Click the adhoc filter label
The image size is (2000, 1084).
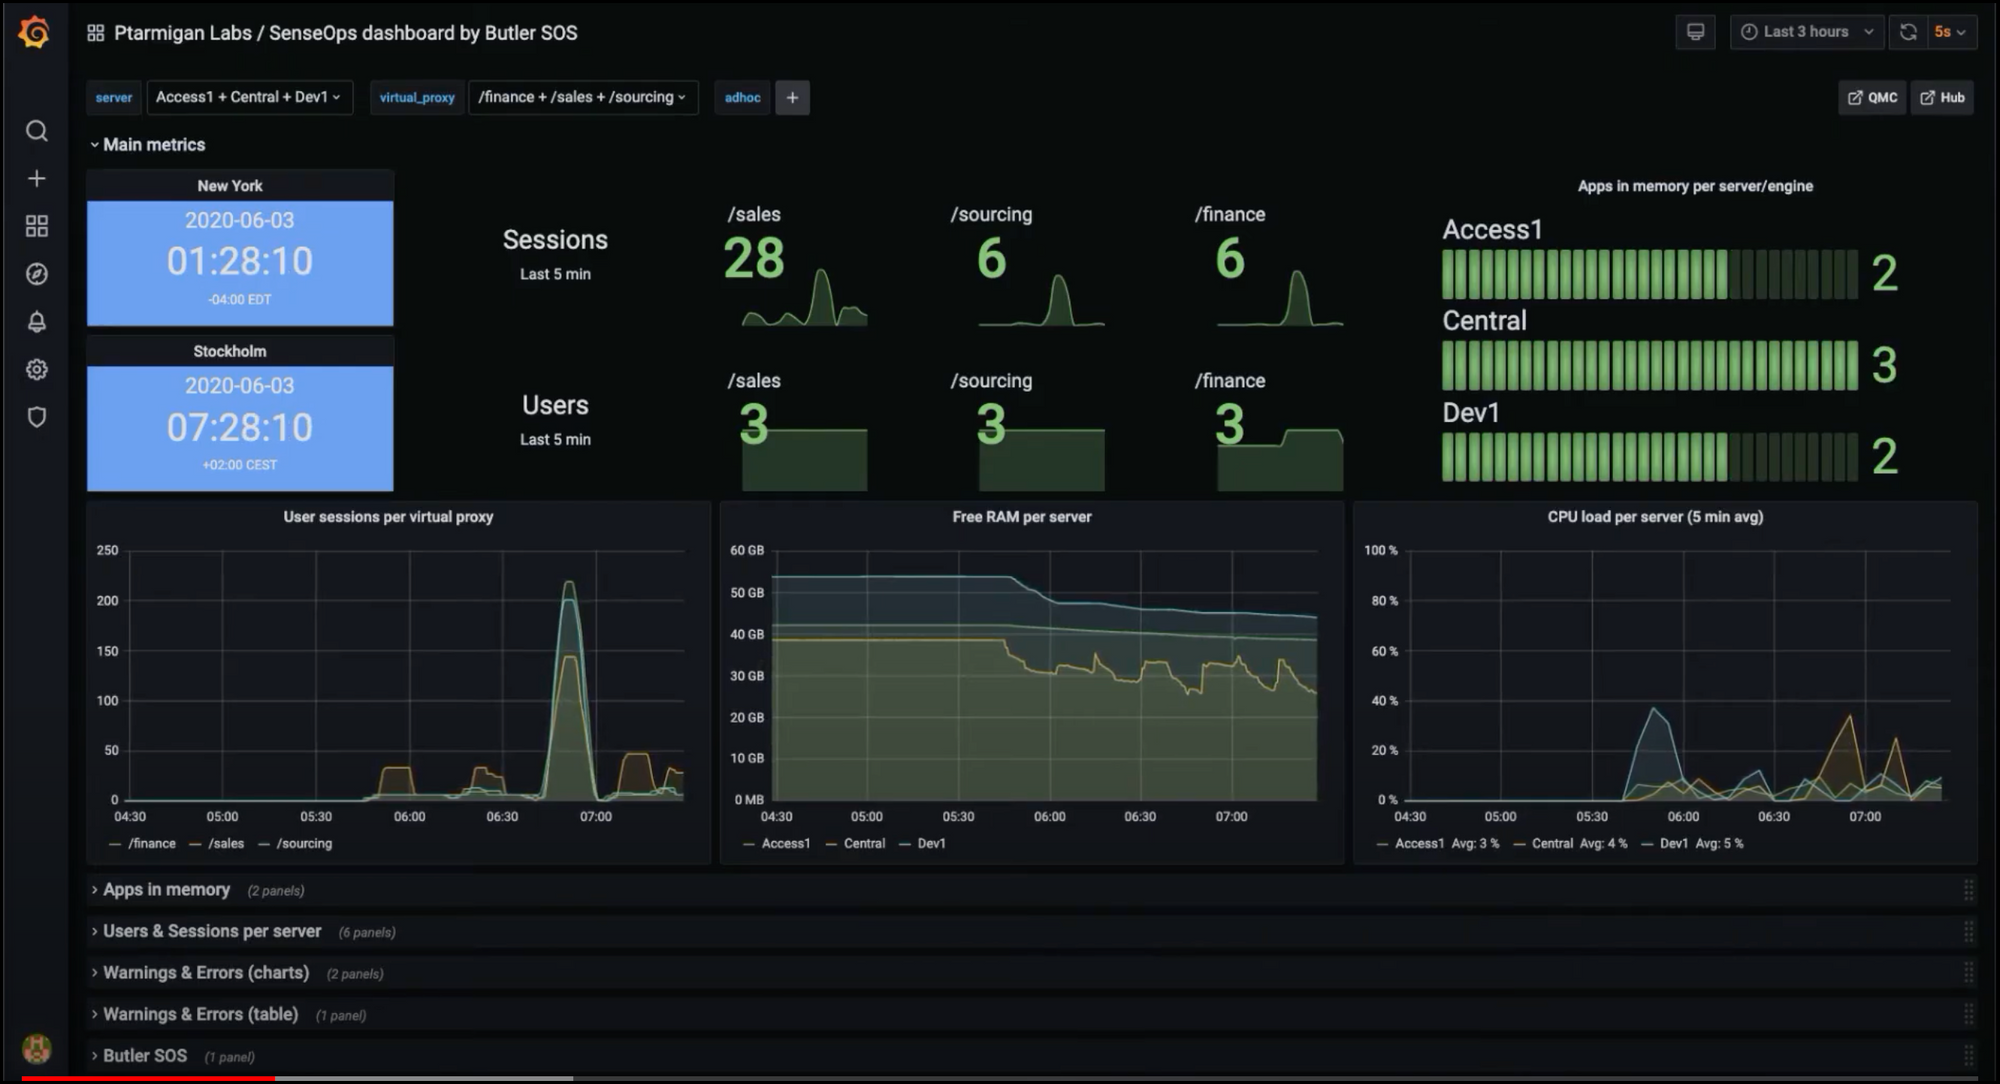742,97
